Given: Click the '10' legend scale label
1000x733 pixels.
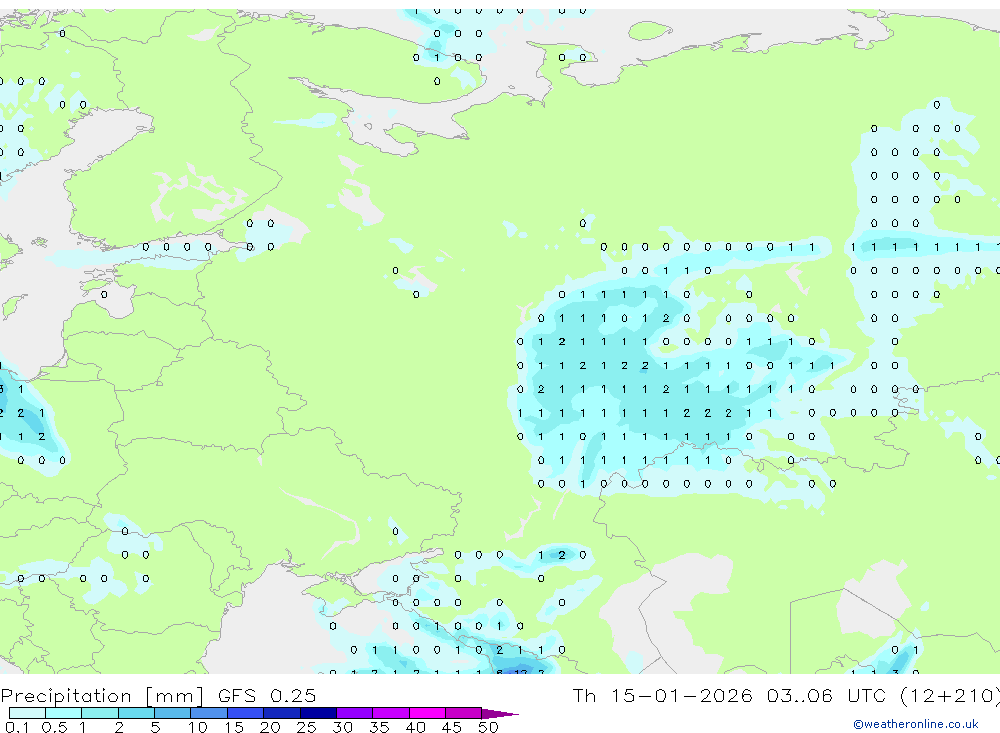Looking at the screenshot, I should pos(197,727).
